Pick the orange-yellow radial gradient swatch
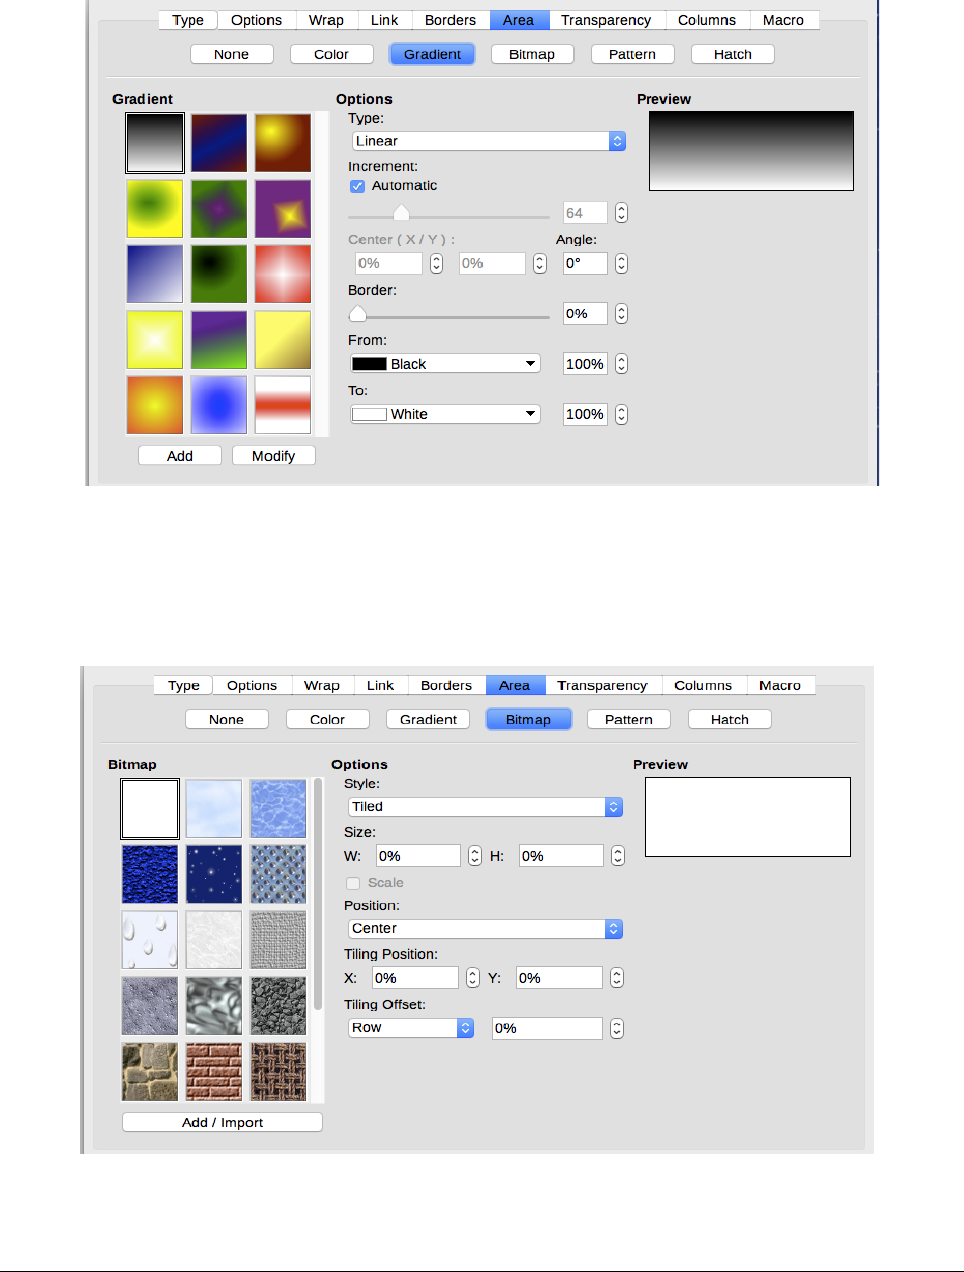The width and height of the screenshot is (964, 1272). [155, 405]
